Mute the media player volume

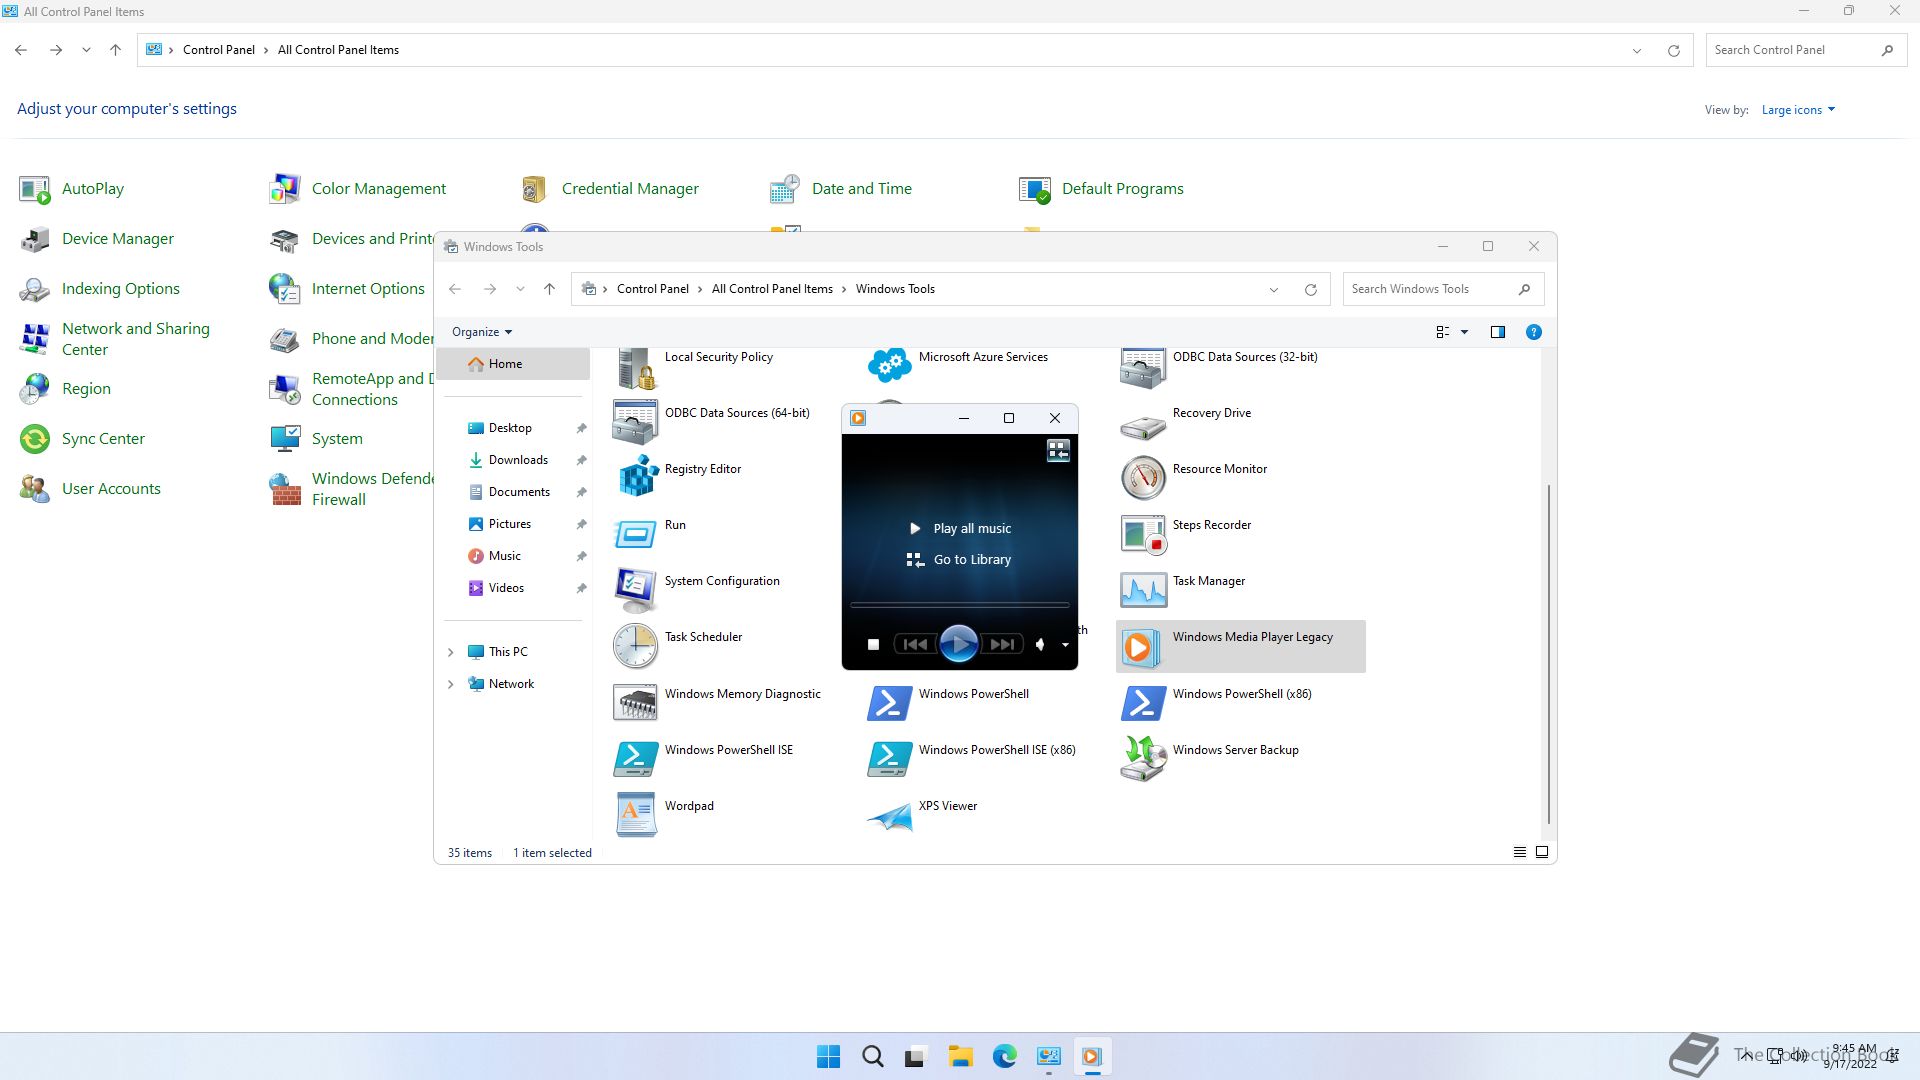click(x=1040, y=645)
